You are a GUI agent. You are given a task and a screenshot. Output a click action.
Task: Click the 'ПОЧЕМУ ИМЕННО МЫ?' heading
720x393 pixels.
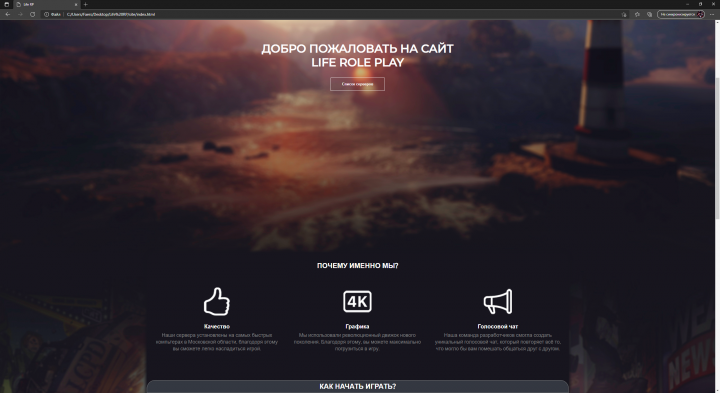[x=358, y=265]
